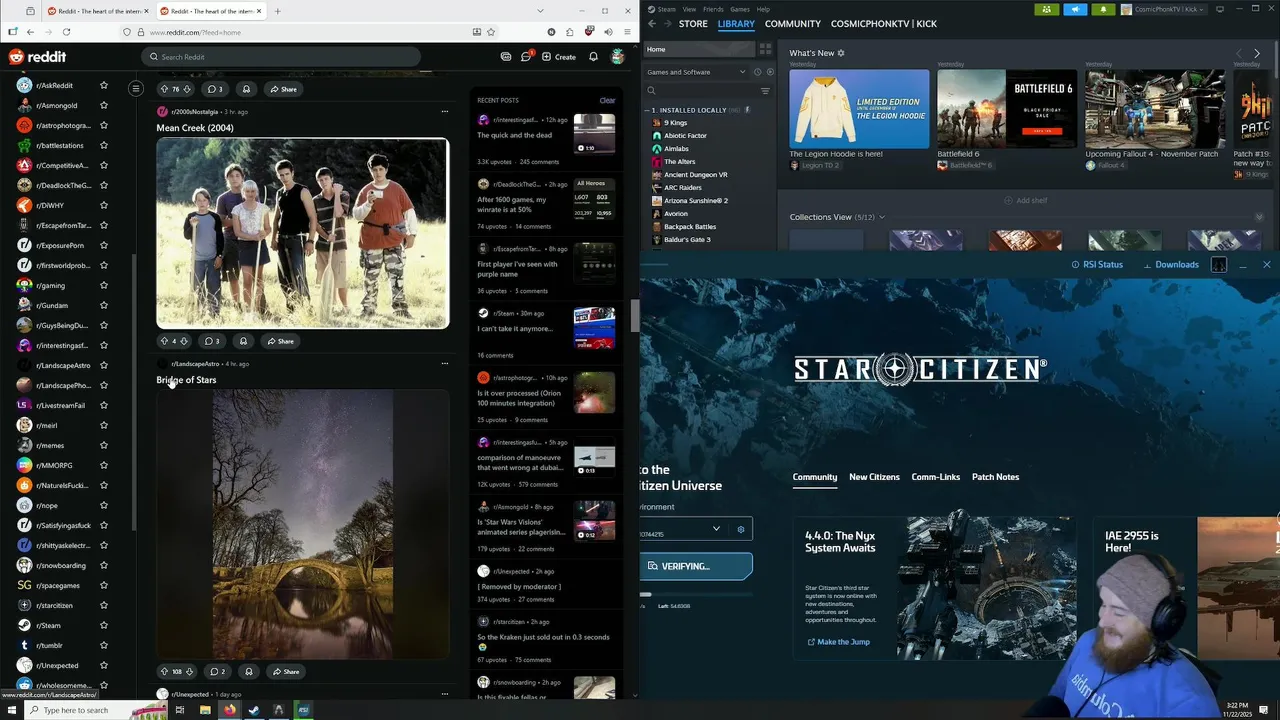Favorite r/Gundam with star
This screenshot has width=1280, height=720.
click(x=104, y=305)
